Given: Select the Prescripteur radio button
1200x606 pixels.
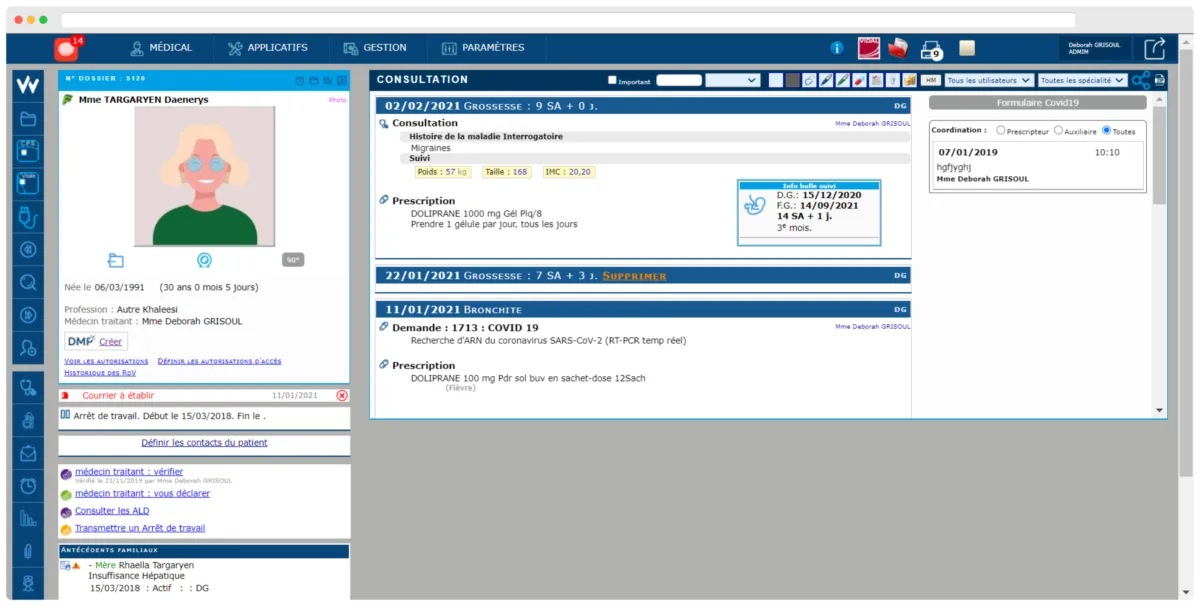Looking at the screenshot, I should coord(1001,130).
